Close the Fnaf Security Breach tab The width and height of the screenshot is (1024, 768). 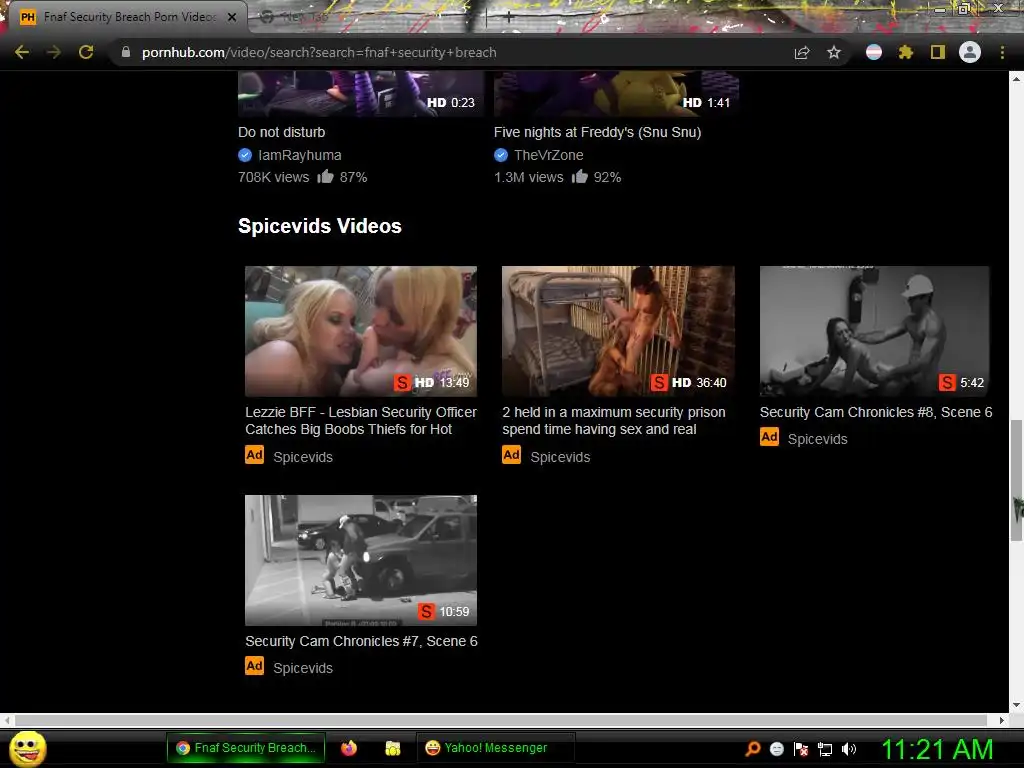pos(232,17)
